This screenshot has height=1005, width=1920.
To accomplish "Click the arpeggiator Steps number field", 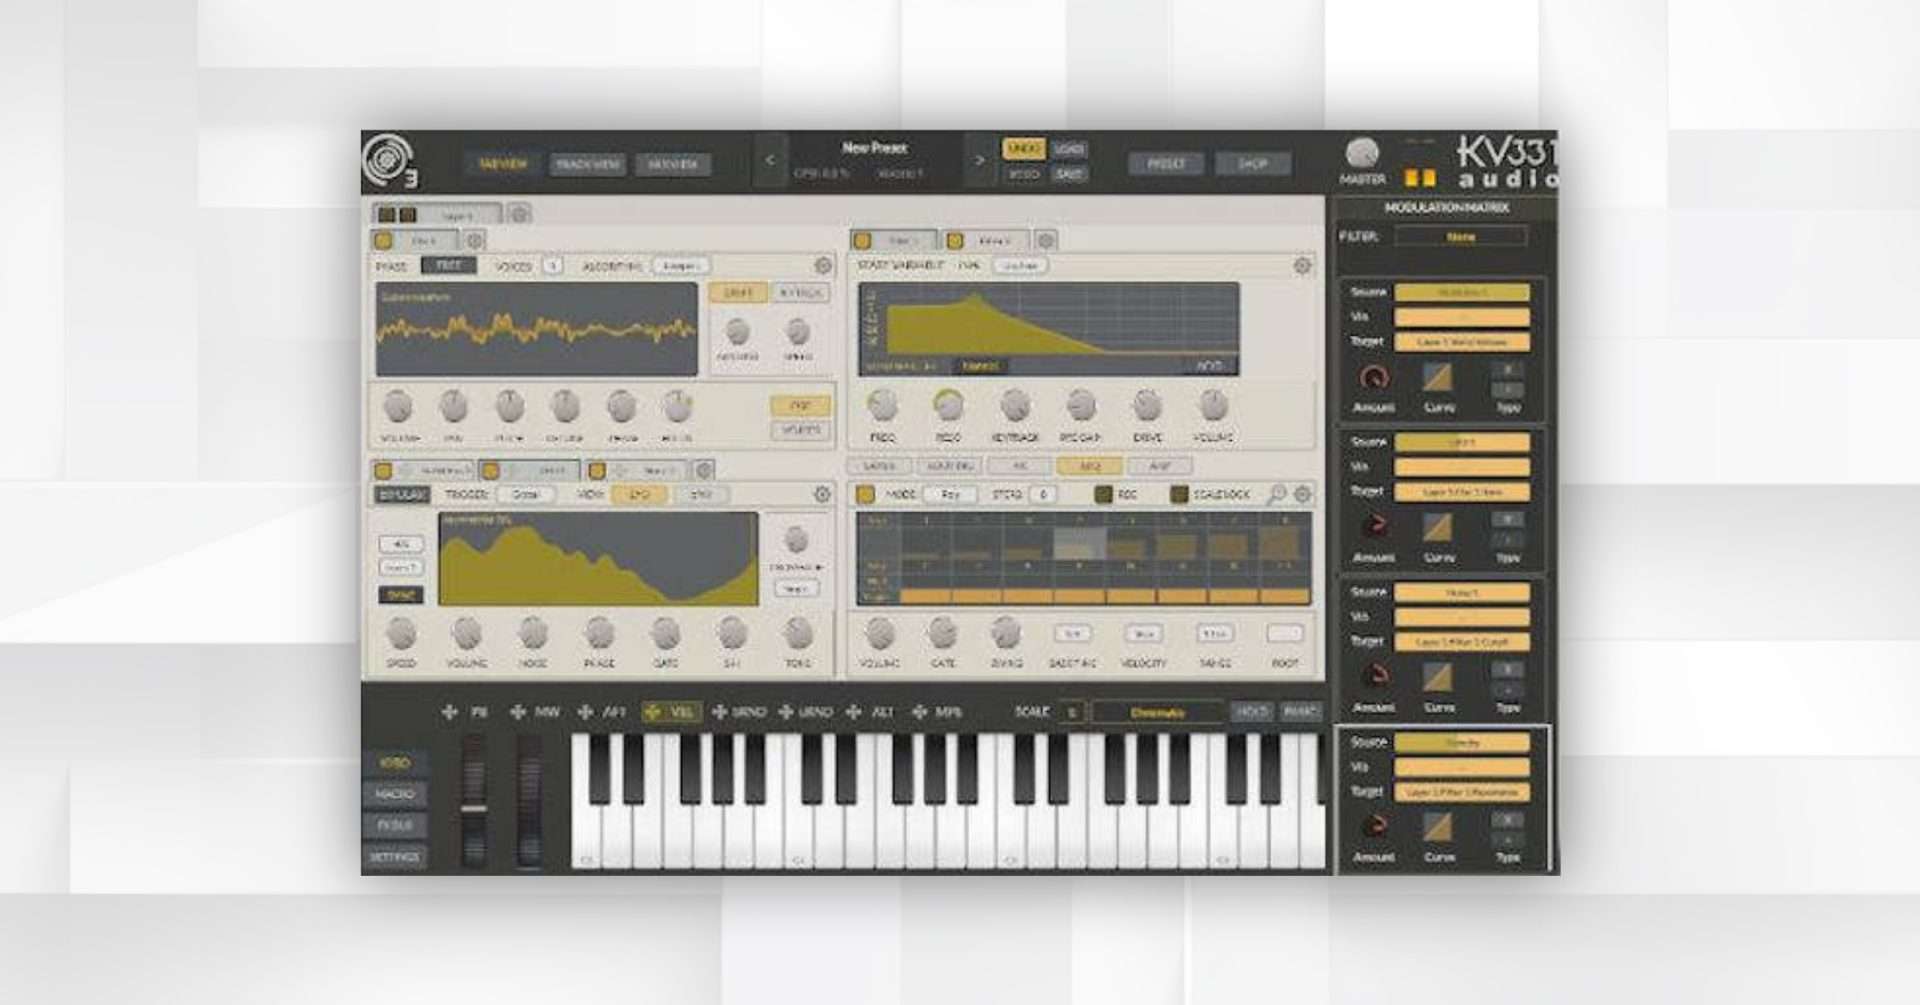I will [x=1042, y=494].
